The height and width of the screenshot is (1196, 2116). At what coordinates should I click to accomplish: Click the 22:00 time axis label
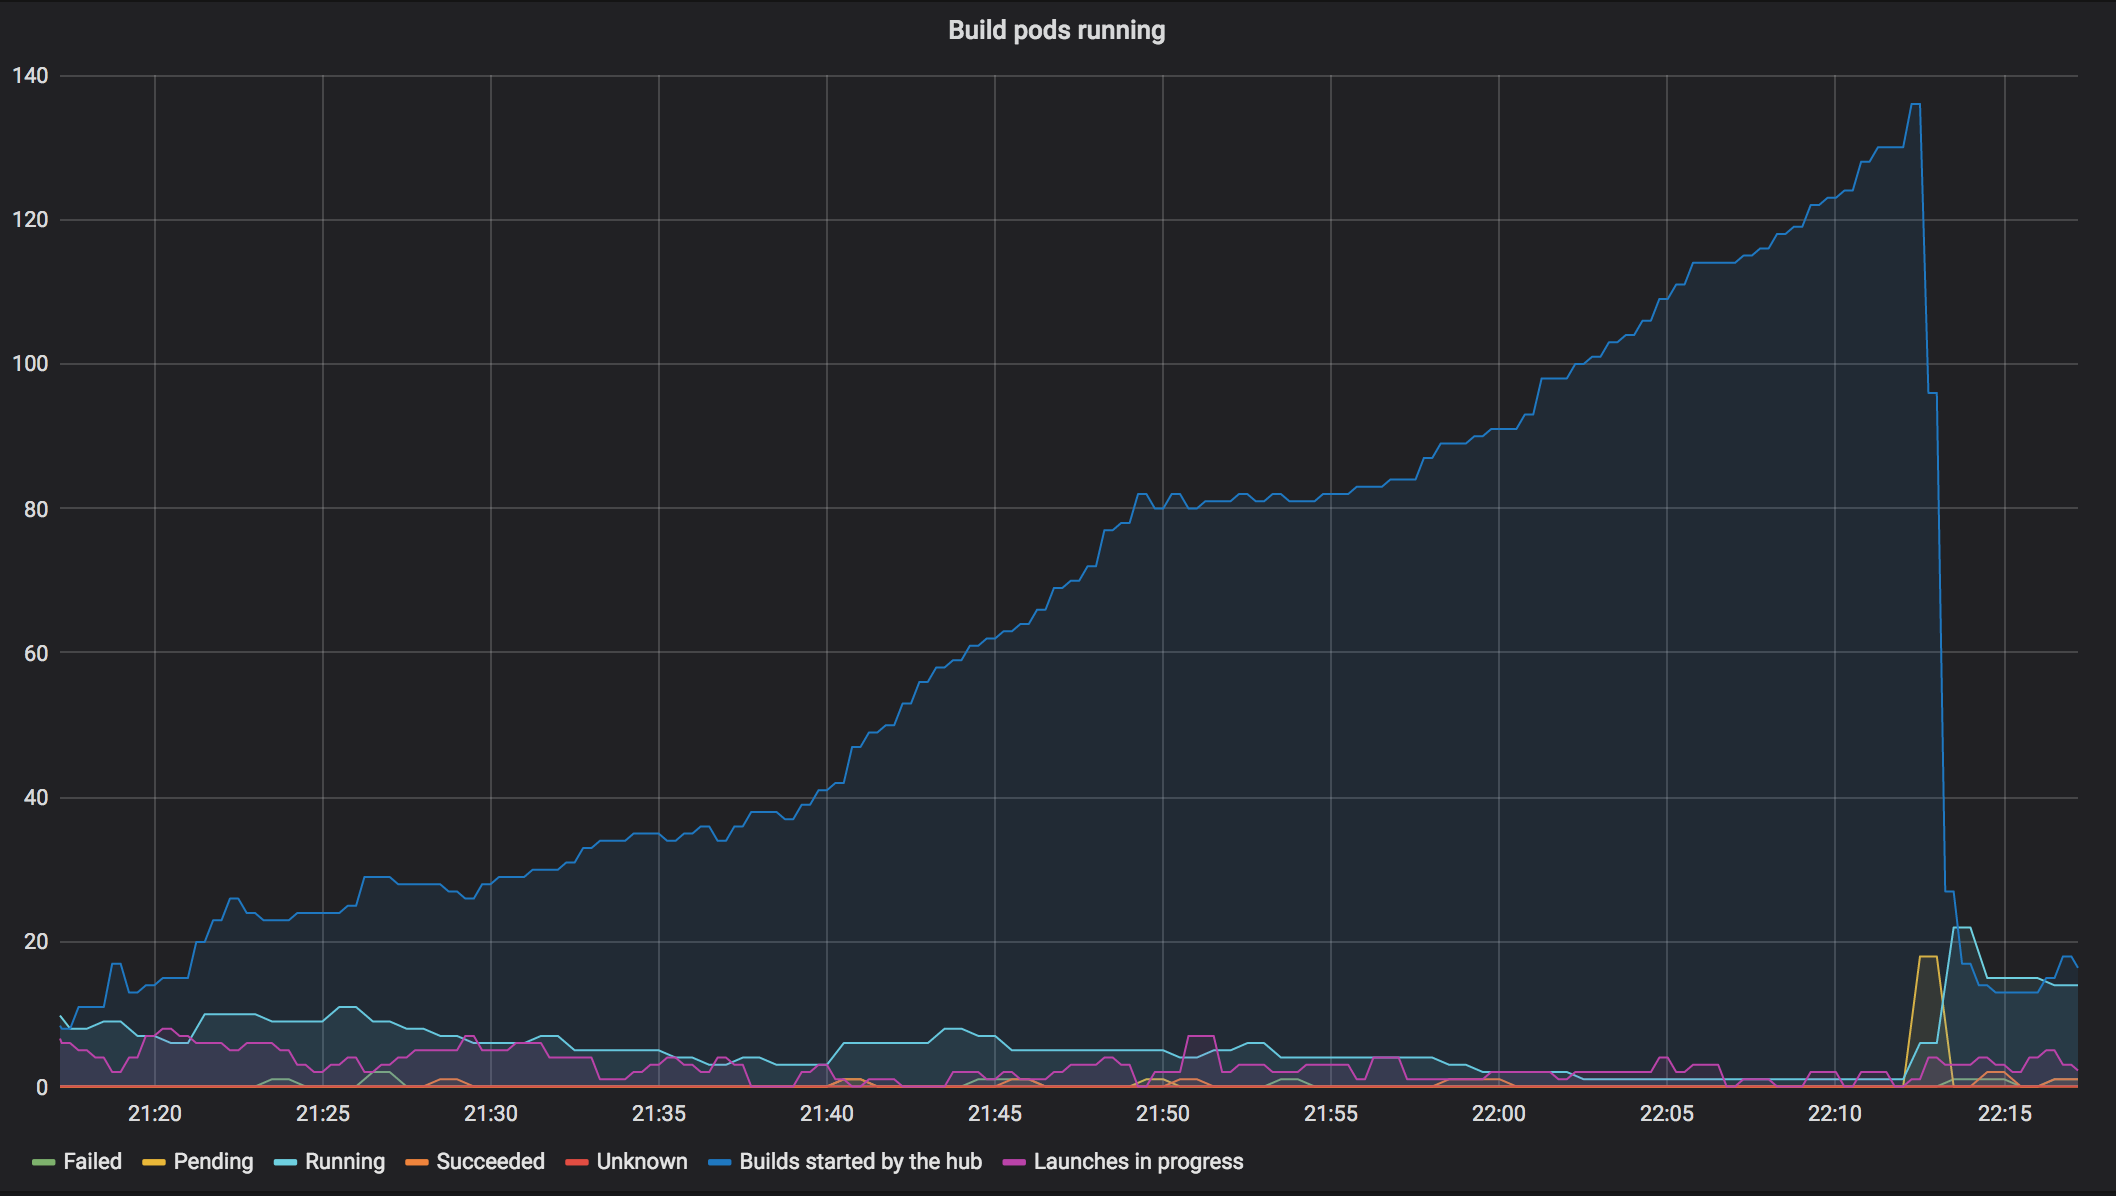[1498, 1113]
